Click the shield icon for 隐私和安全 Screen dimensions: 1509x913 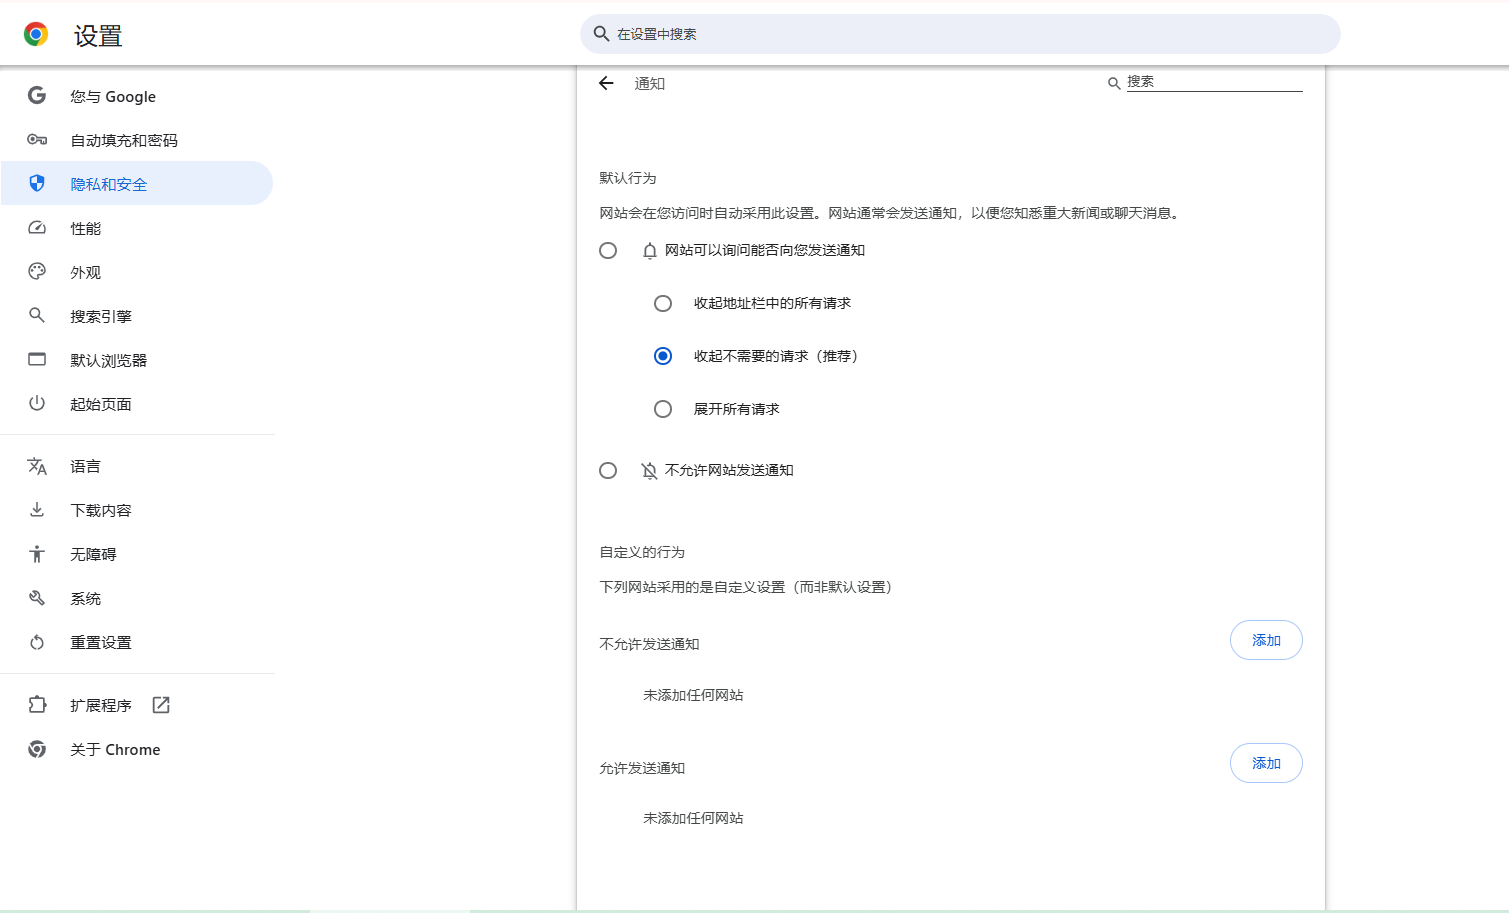(37, 183)
